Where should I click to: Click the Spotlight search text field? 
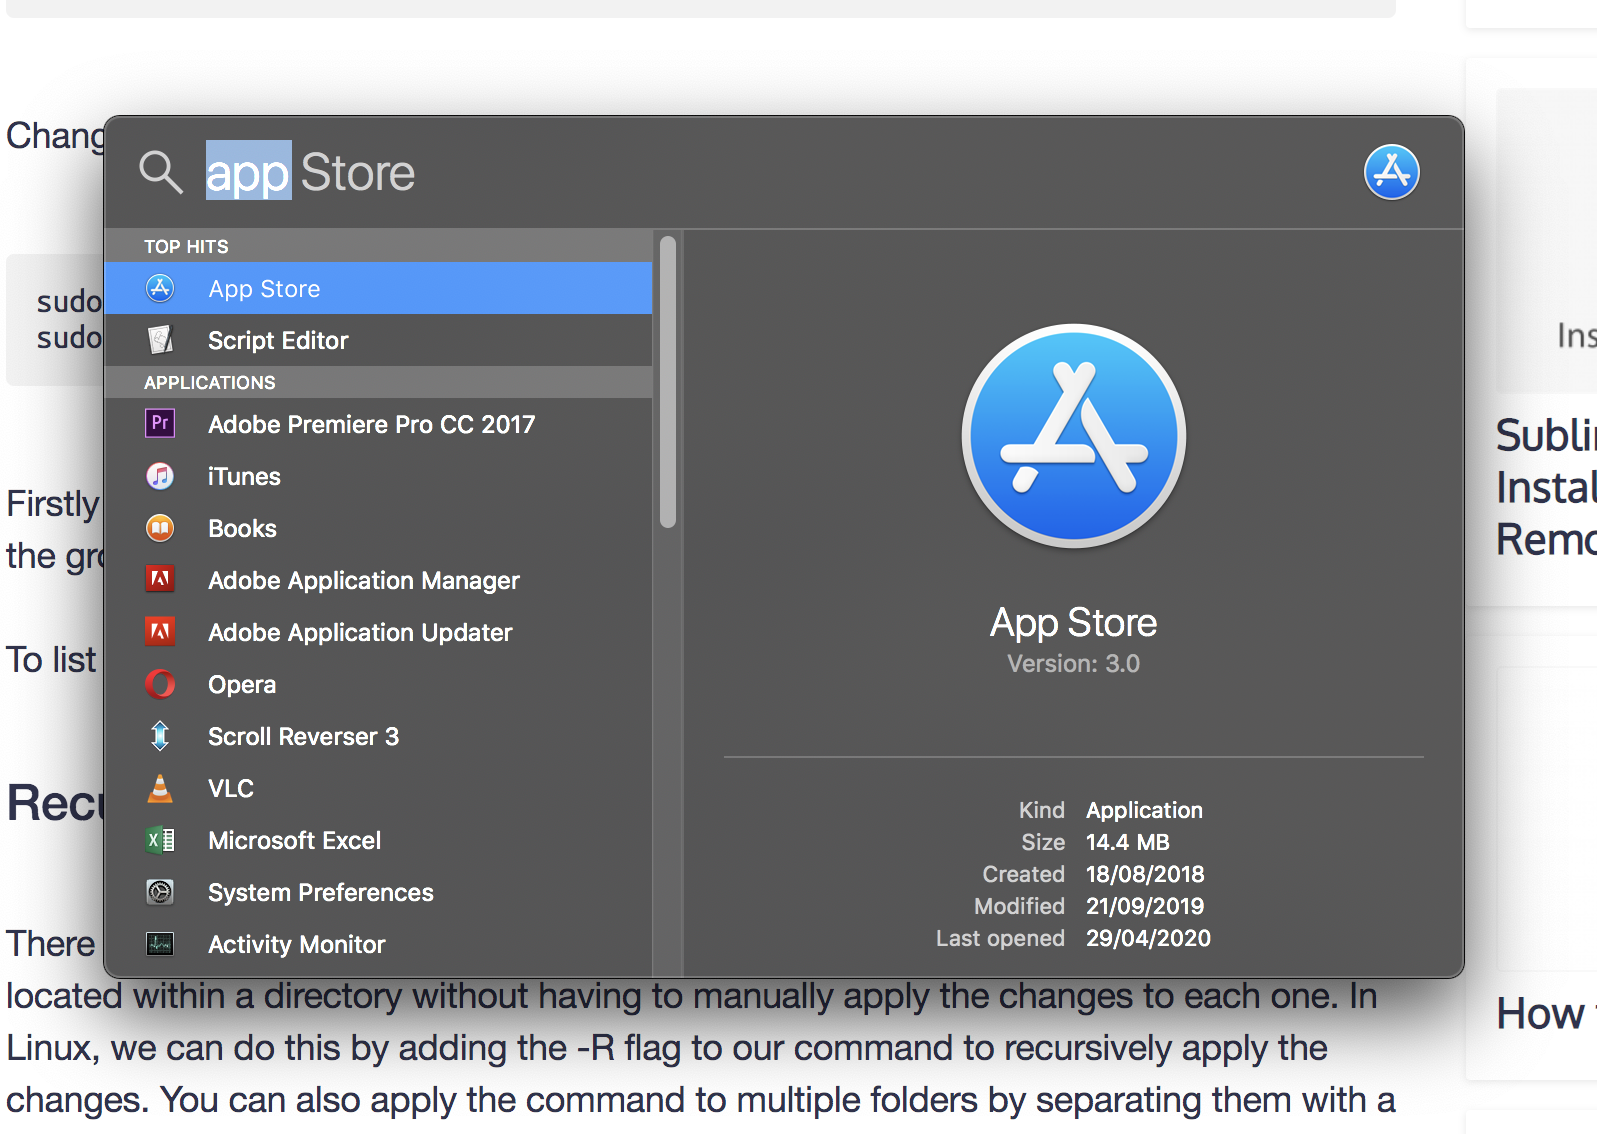pos(770,172)
